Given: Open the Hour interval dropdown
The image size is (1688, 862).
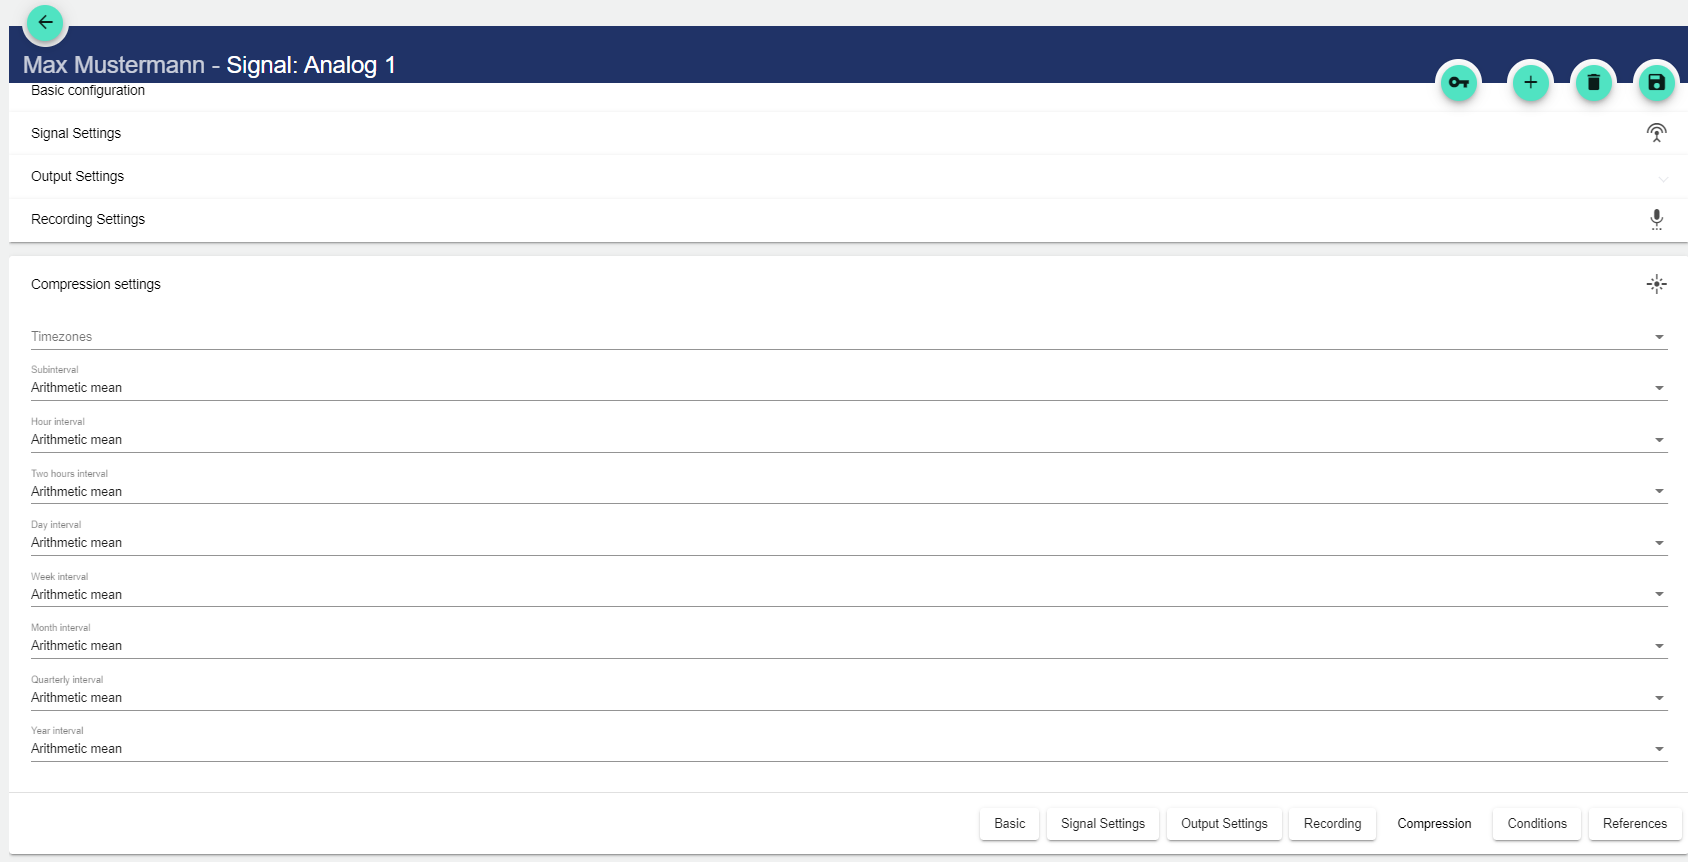Looking at the screenshot, I should (848, 440).
